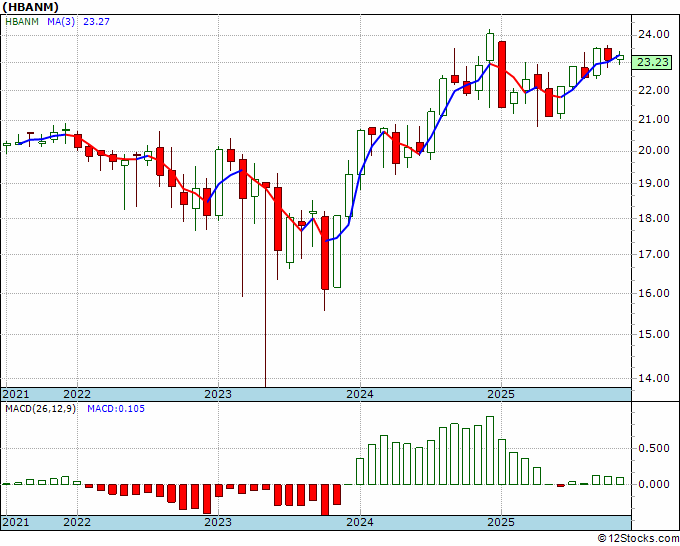Click the 20.00 price axis label
Screen dimensions: 680x546
654,150
